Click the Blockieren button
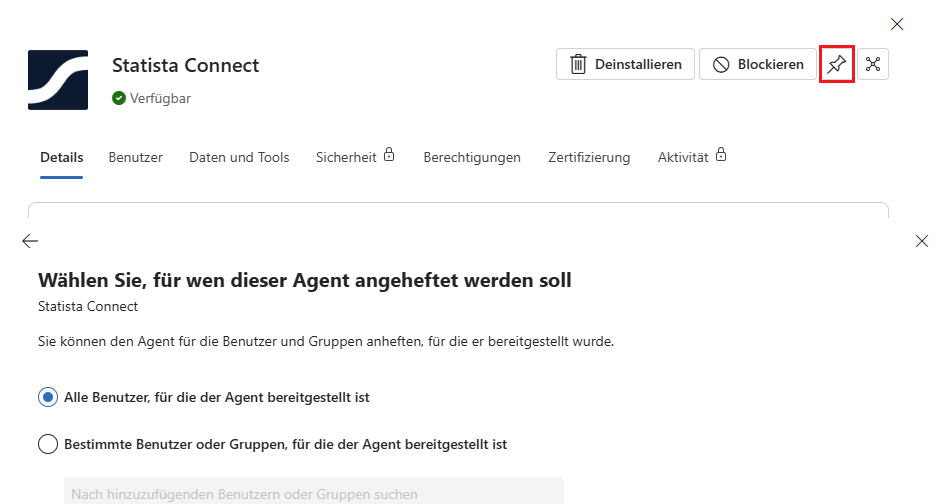This screenshot has width=937, height=504. coord(758,64)
